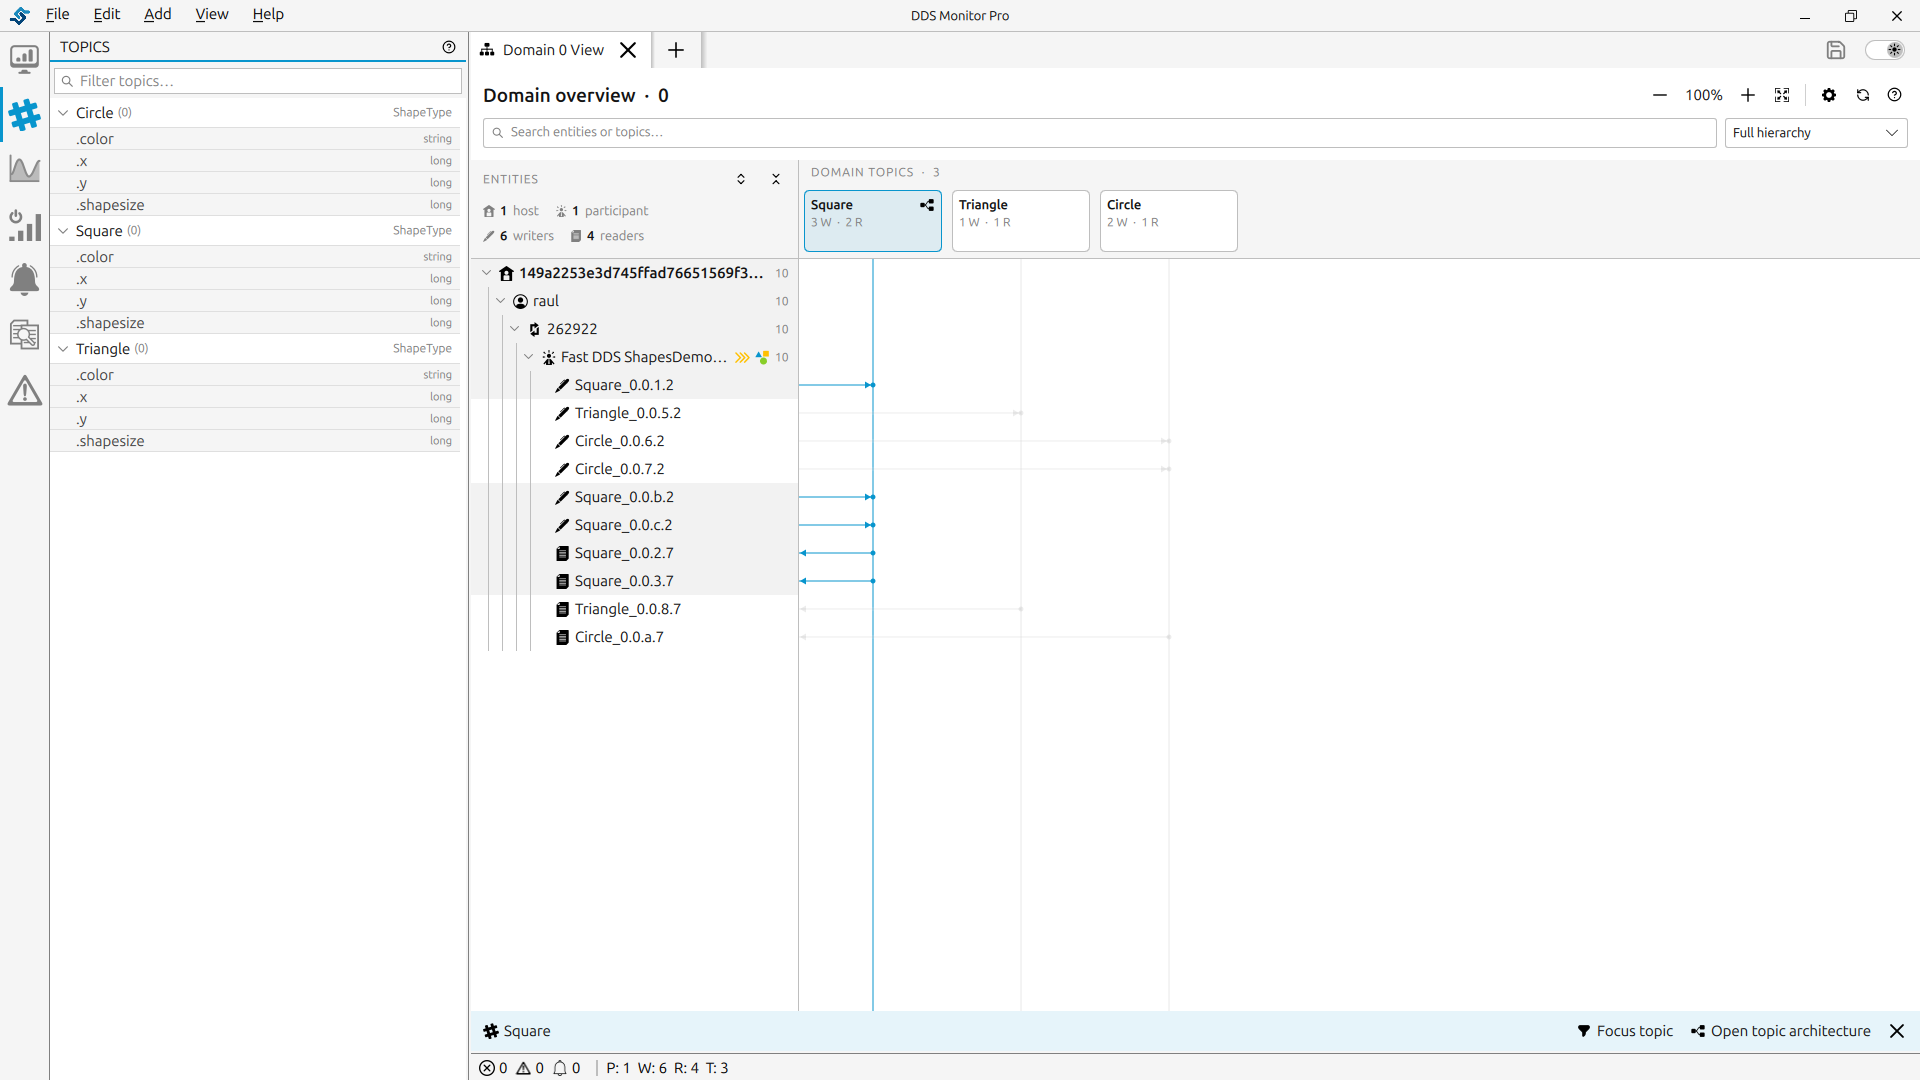Open the dashboard monitor sidebar icon
This screenshot has width=1920, height=1080.
click(x=24, y=59)
